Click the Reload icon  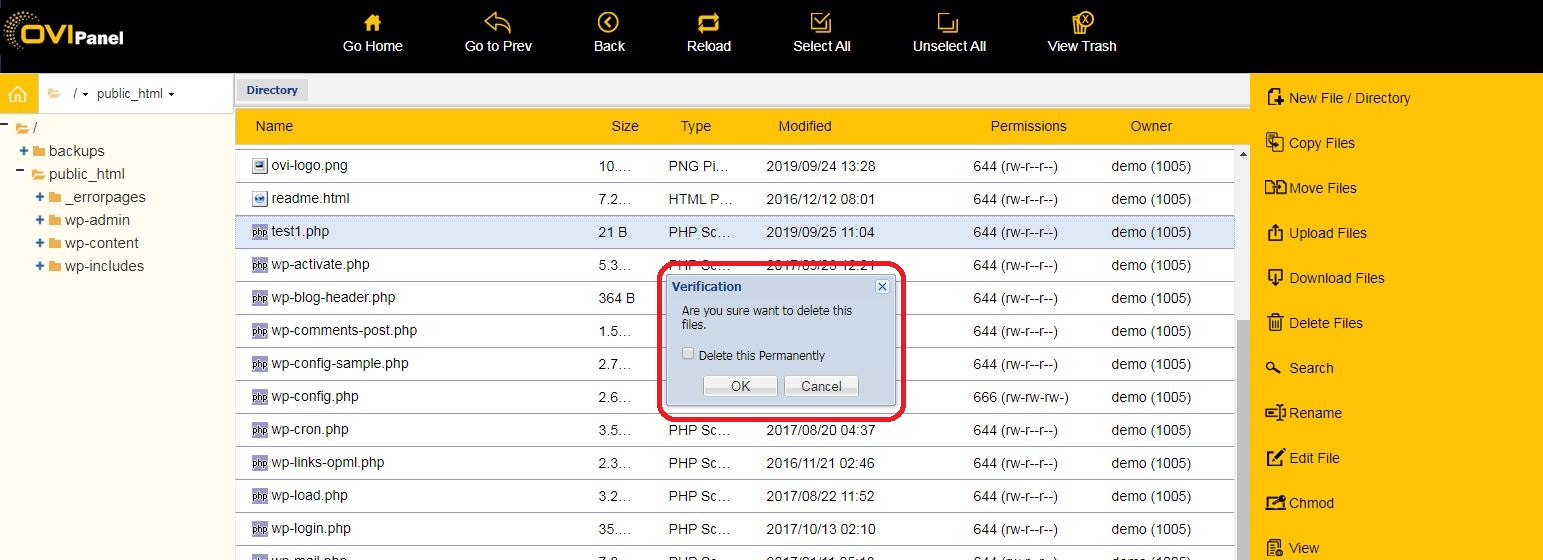[x=708, y=22]
